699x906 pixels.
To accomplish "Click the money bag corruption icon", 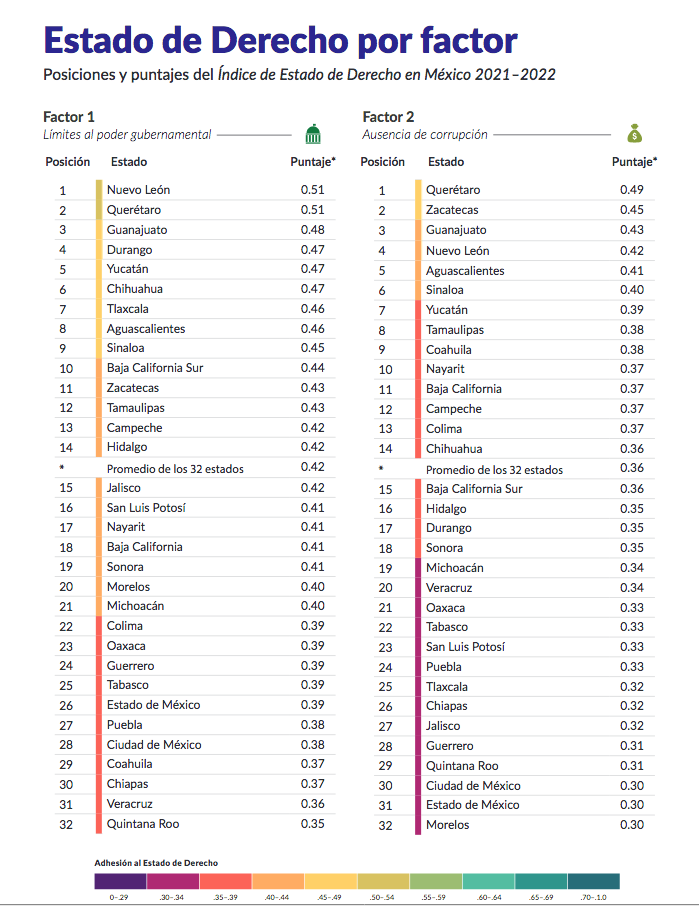I will point(634,133).
